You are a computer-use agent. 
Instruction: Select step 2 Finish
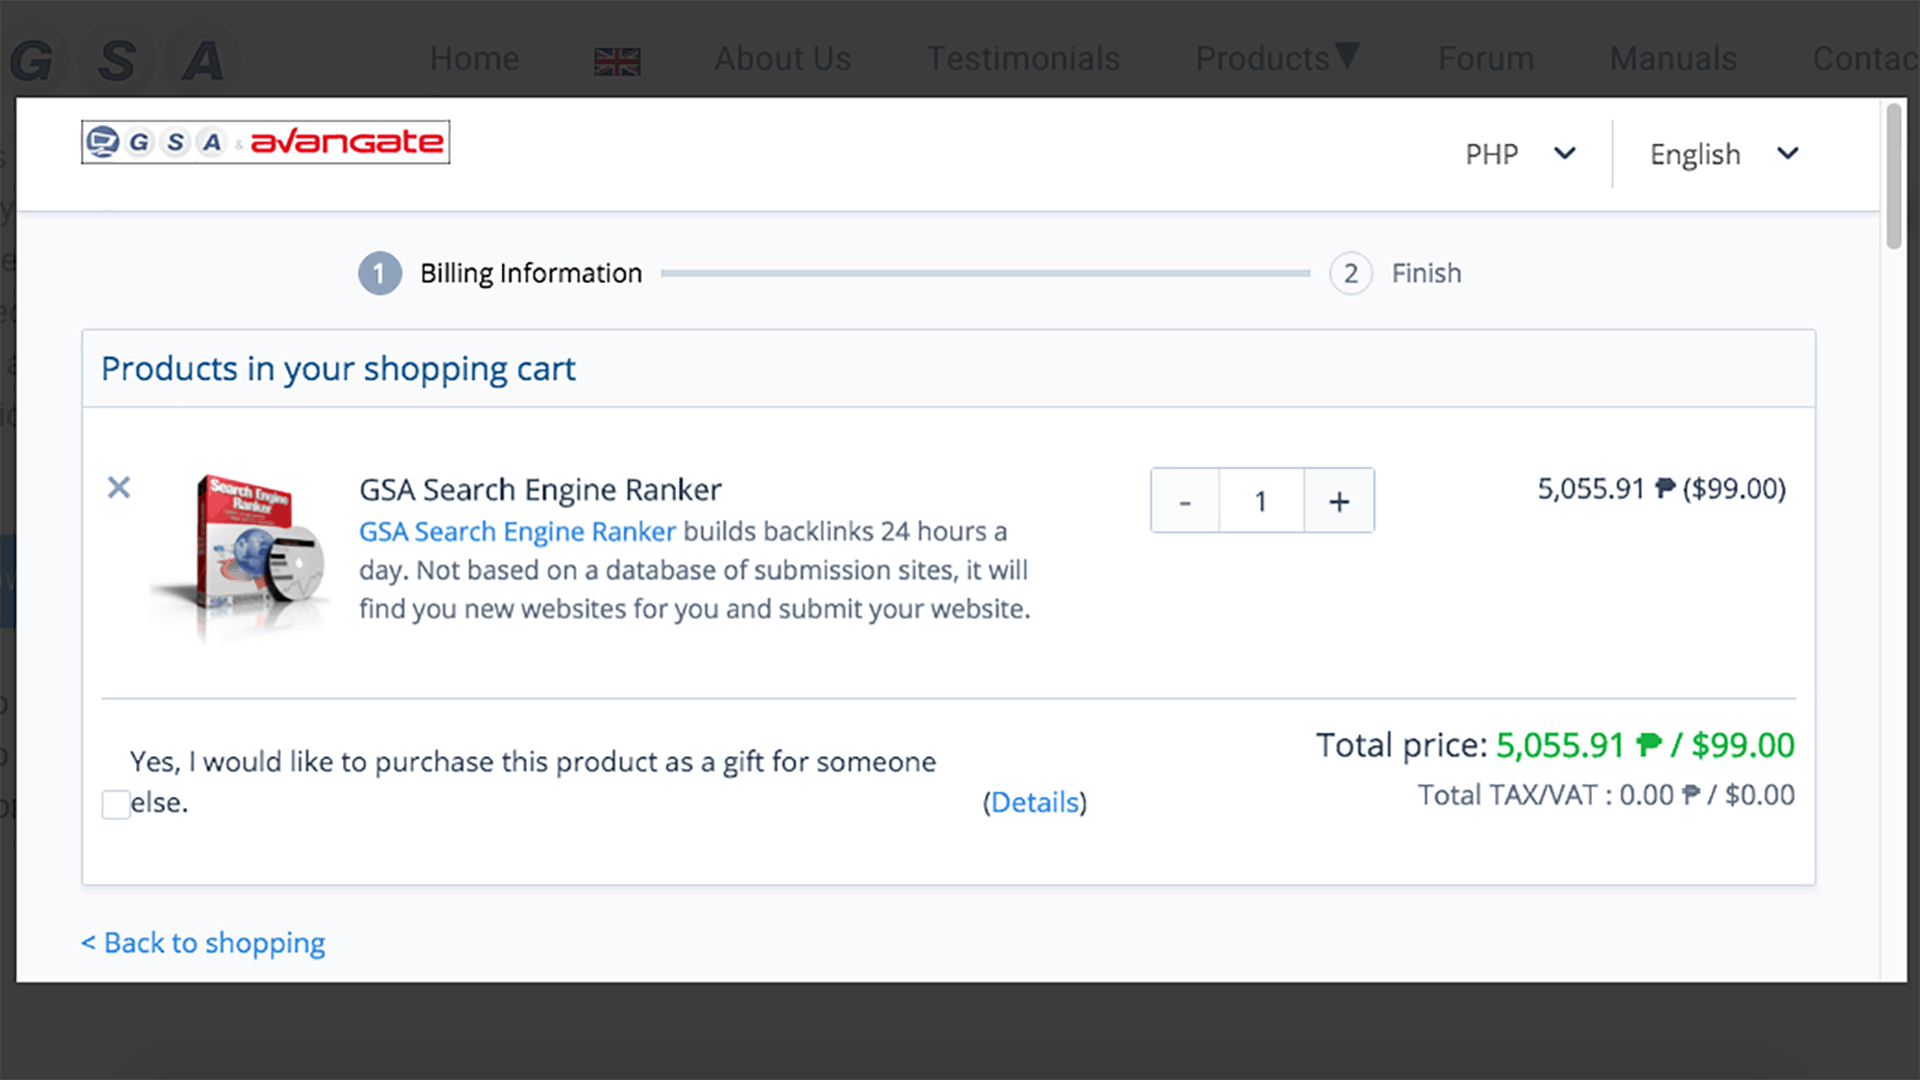(x=1395, y=273)
